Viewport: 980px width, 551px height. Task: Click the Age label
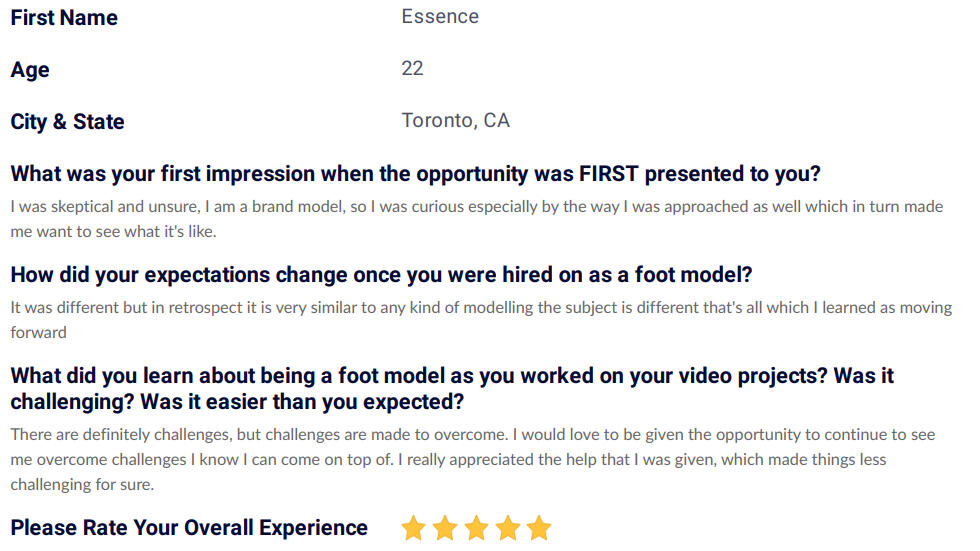click(x=30, y=70)
